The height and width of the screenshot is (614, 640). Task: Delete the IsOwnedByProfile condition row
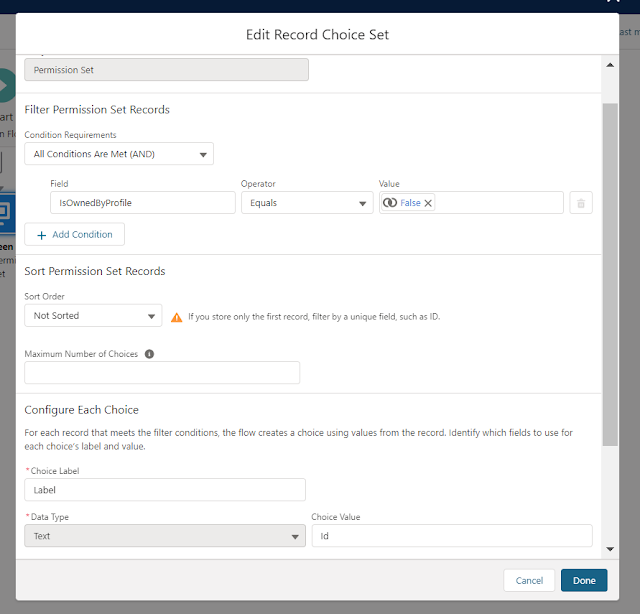(581, 203)
